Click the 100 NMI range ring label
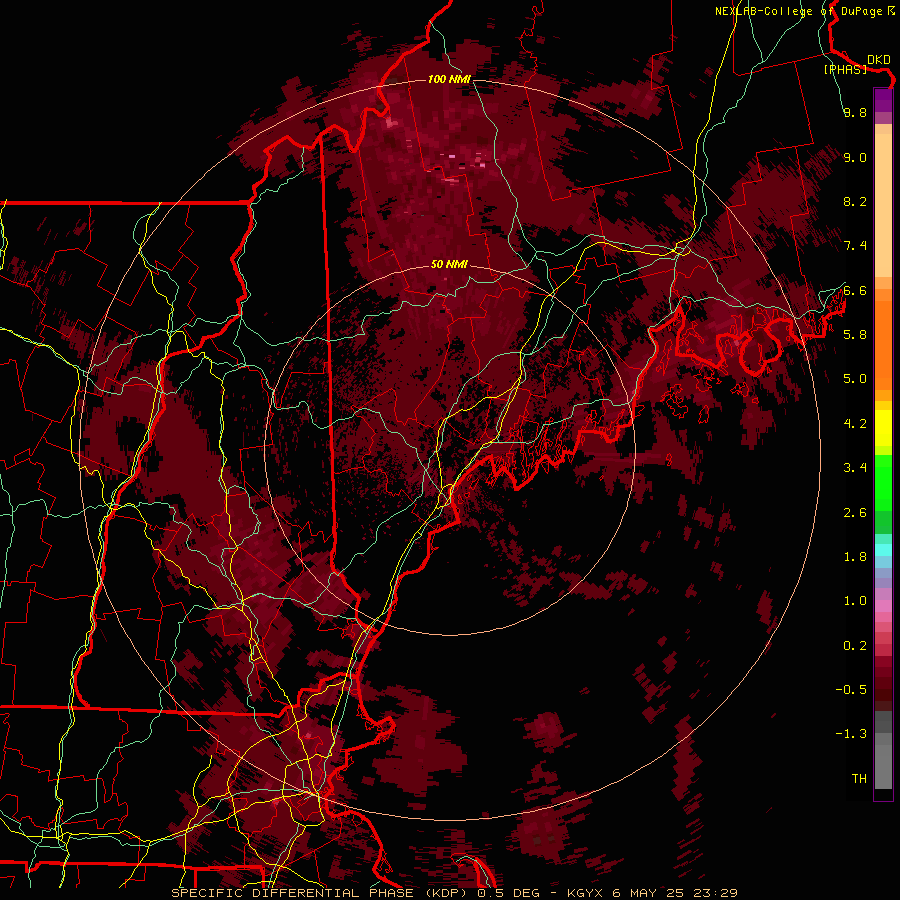 point(448,79)
